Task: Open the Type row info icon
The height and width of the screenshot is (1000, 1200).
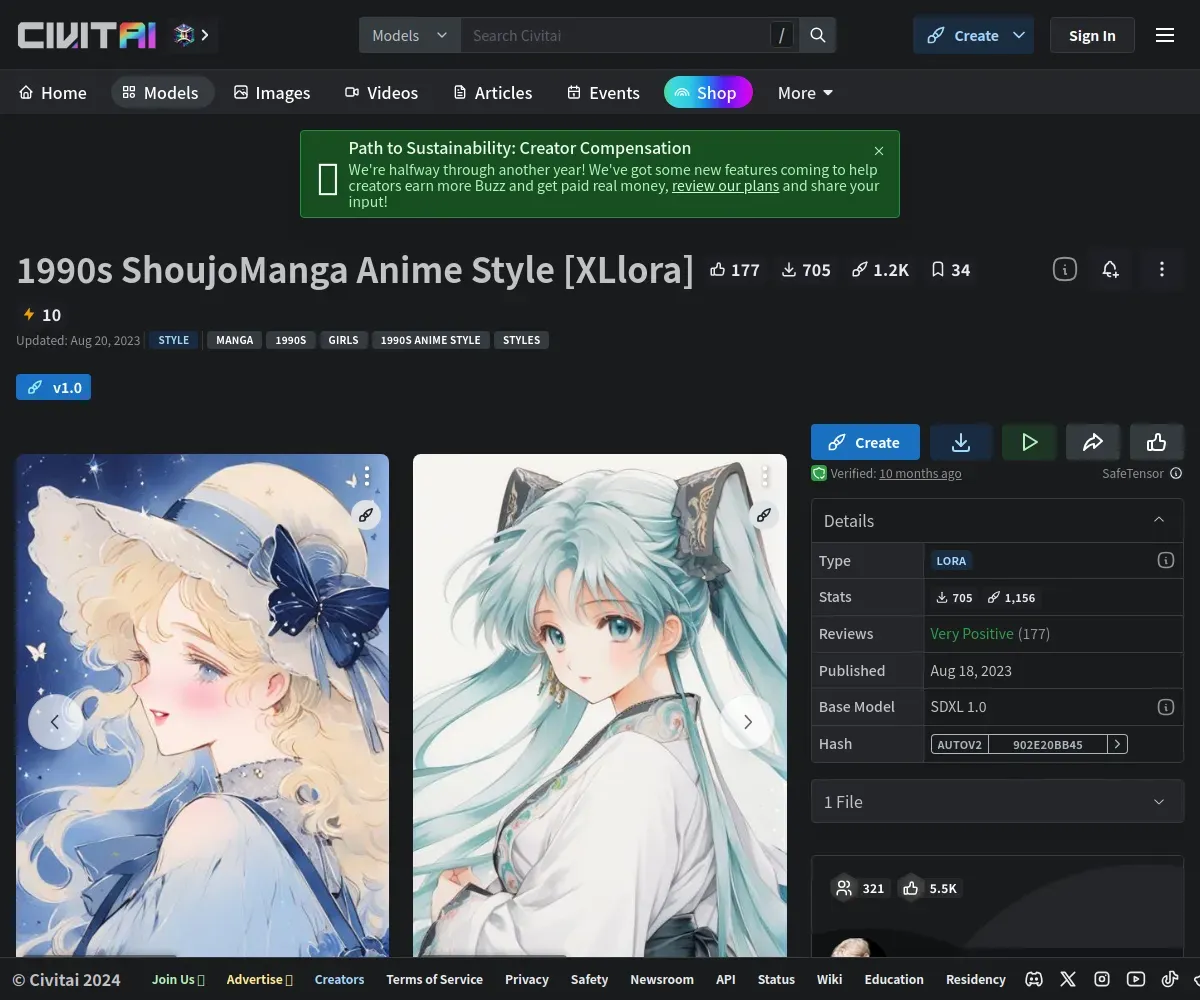Action: pyautogui.click(x=1166, y=561)
